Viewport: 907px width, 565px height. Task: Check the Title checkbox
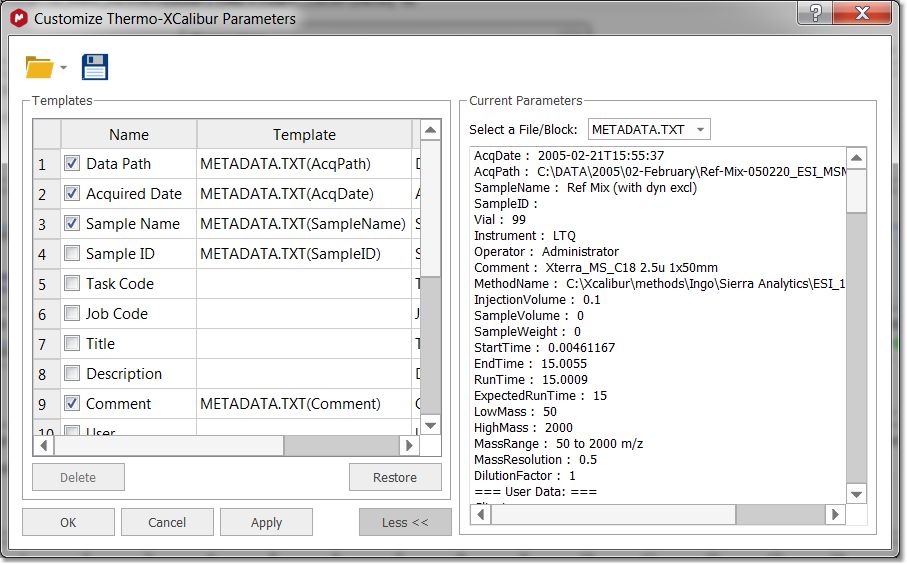[72, 344]
